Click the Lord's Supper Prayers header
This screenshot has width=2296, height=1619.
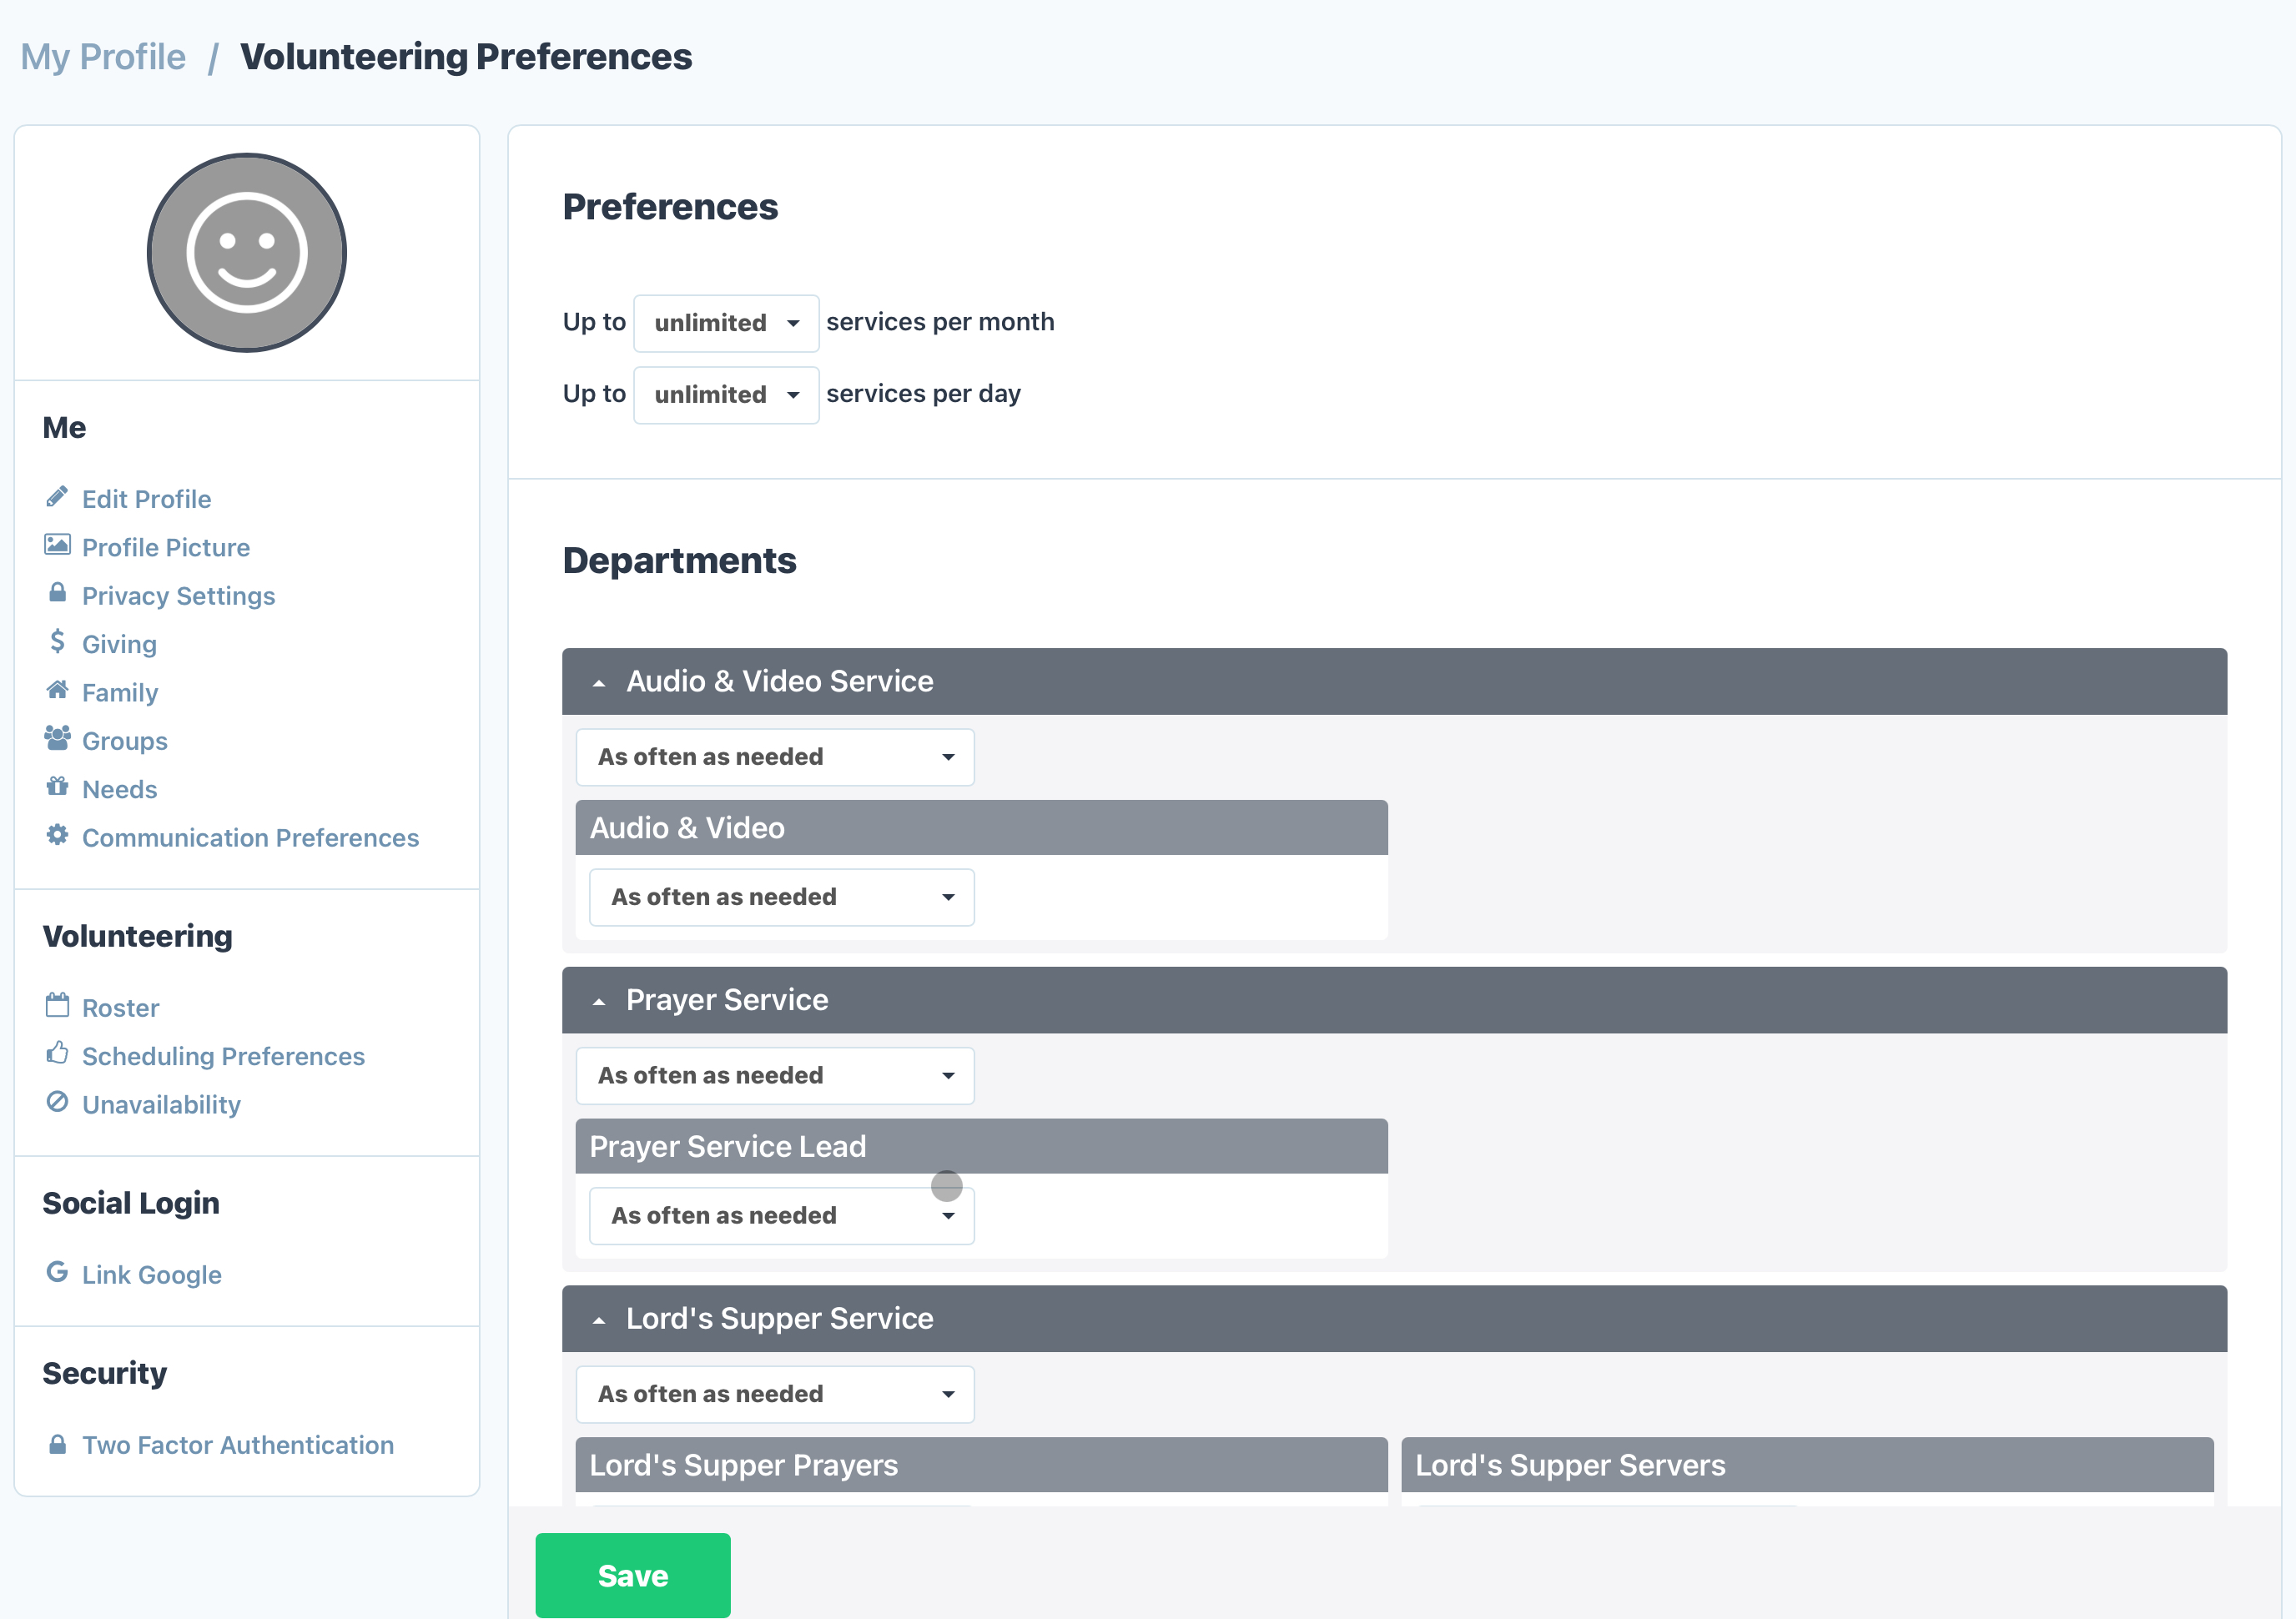pos(981,1465)
